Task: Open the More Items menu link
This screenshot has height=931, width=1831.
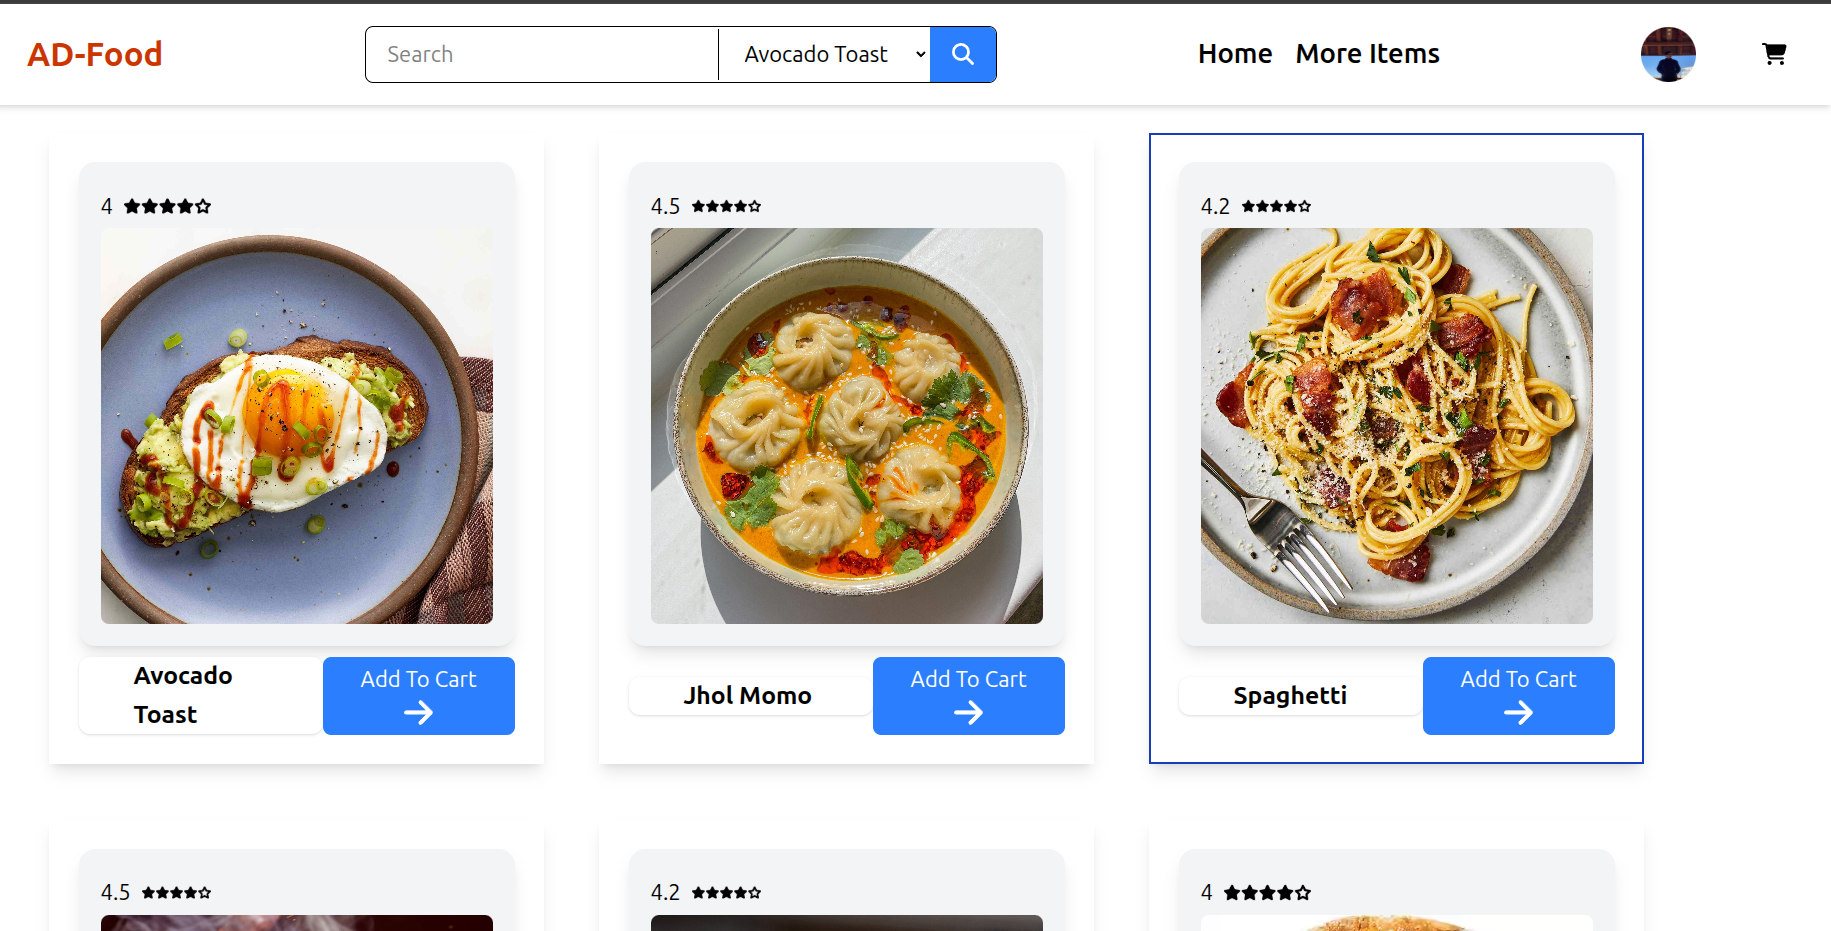Action: coord(1367,54)
